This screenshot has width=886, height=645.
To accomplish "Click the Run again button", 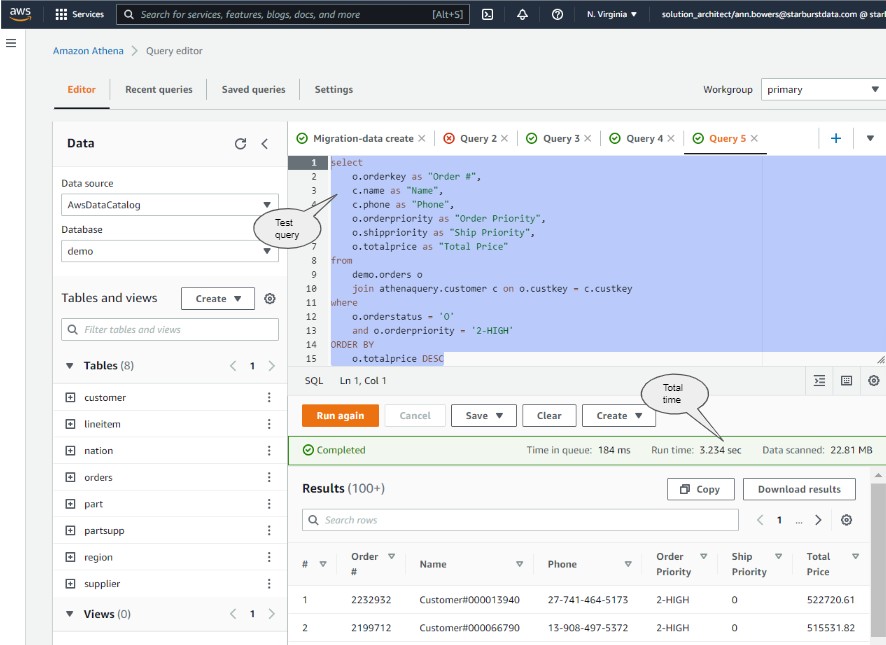I will 340,415.
